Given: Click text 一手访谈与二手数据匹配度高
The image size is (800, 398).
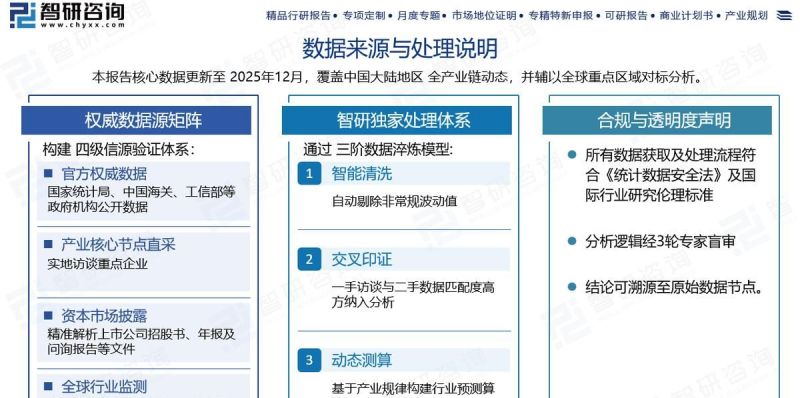Looking at the screenshot, I should 413,288.
